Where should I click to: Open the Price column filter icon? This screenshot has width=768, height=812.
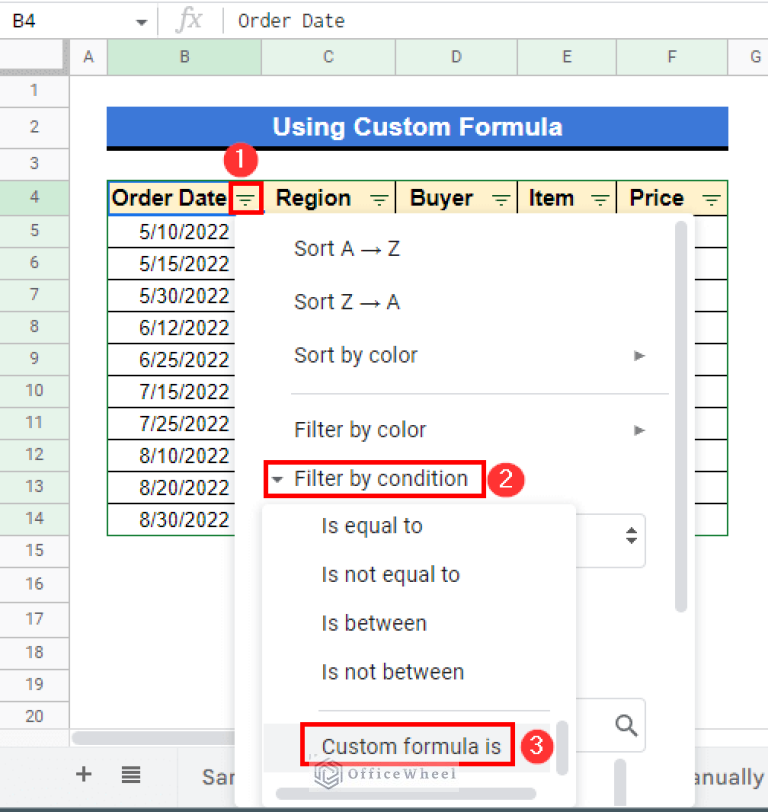711,200
